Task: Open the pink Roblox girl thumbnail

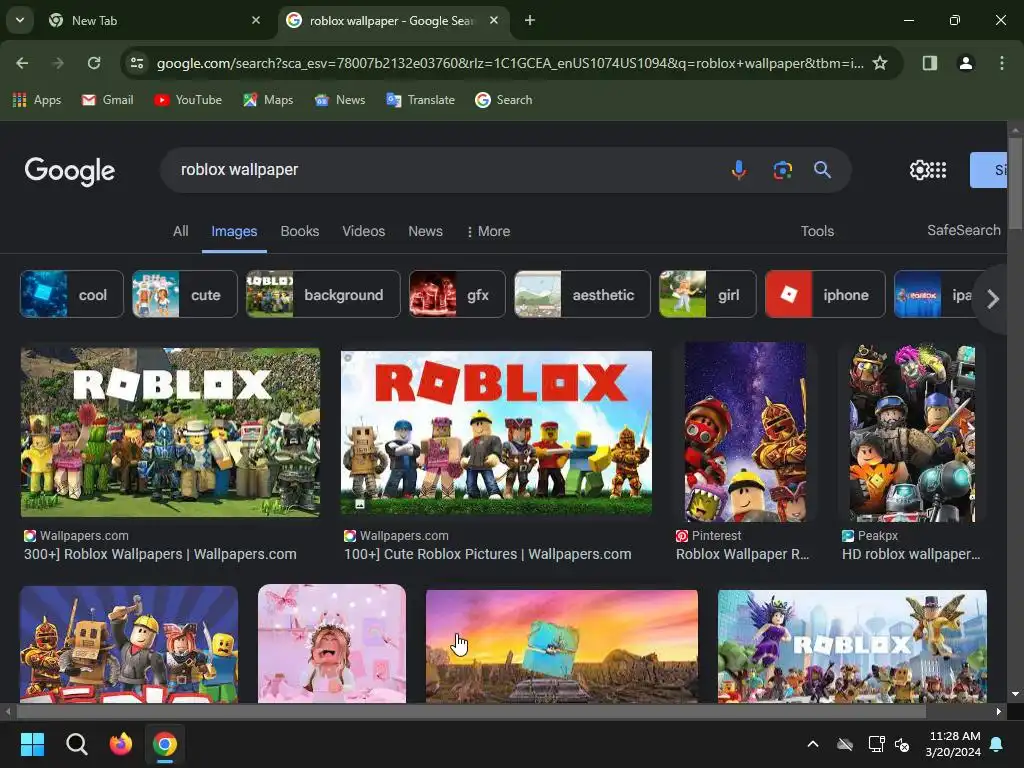Action: pos(332,644)
